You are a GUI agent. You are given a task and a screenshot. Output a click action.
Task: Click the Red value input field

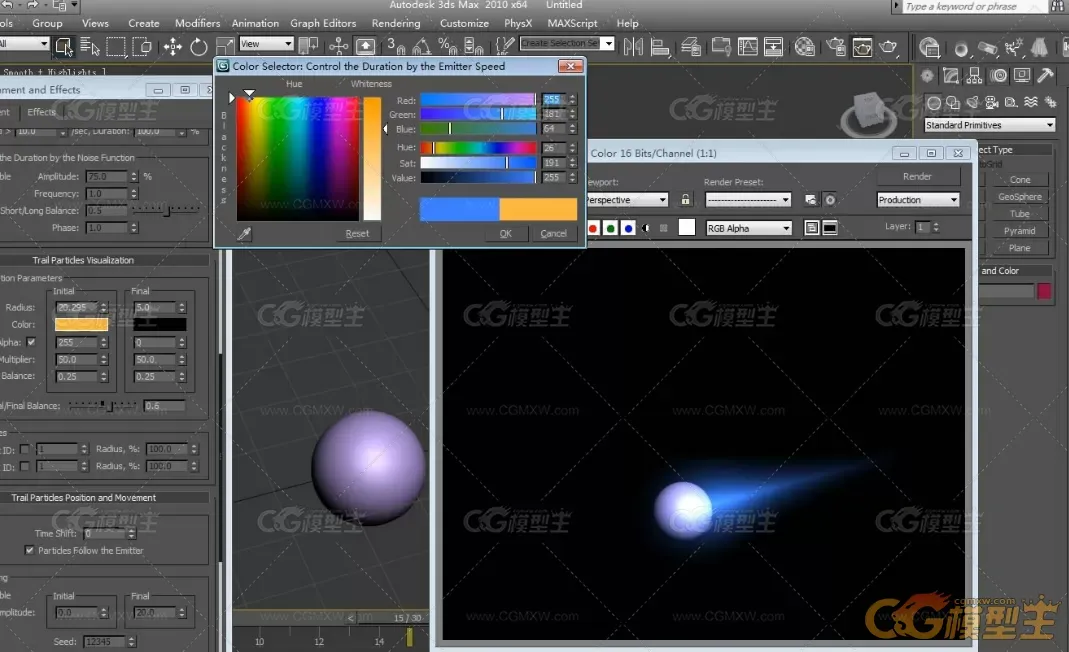pyautogui.click(x=554, y=100)
